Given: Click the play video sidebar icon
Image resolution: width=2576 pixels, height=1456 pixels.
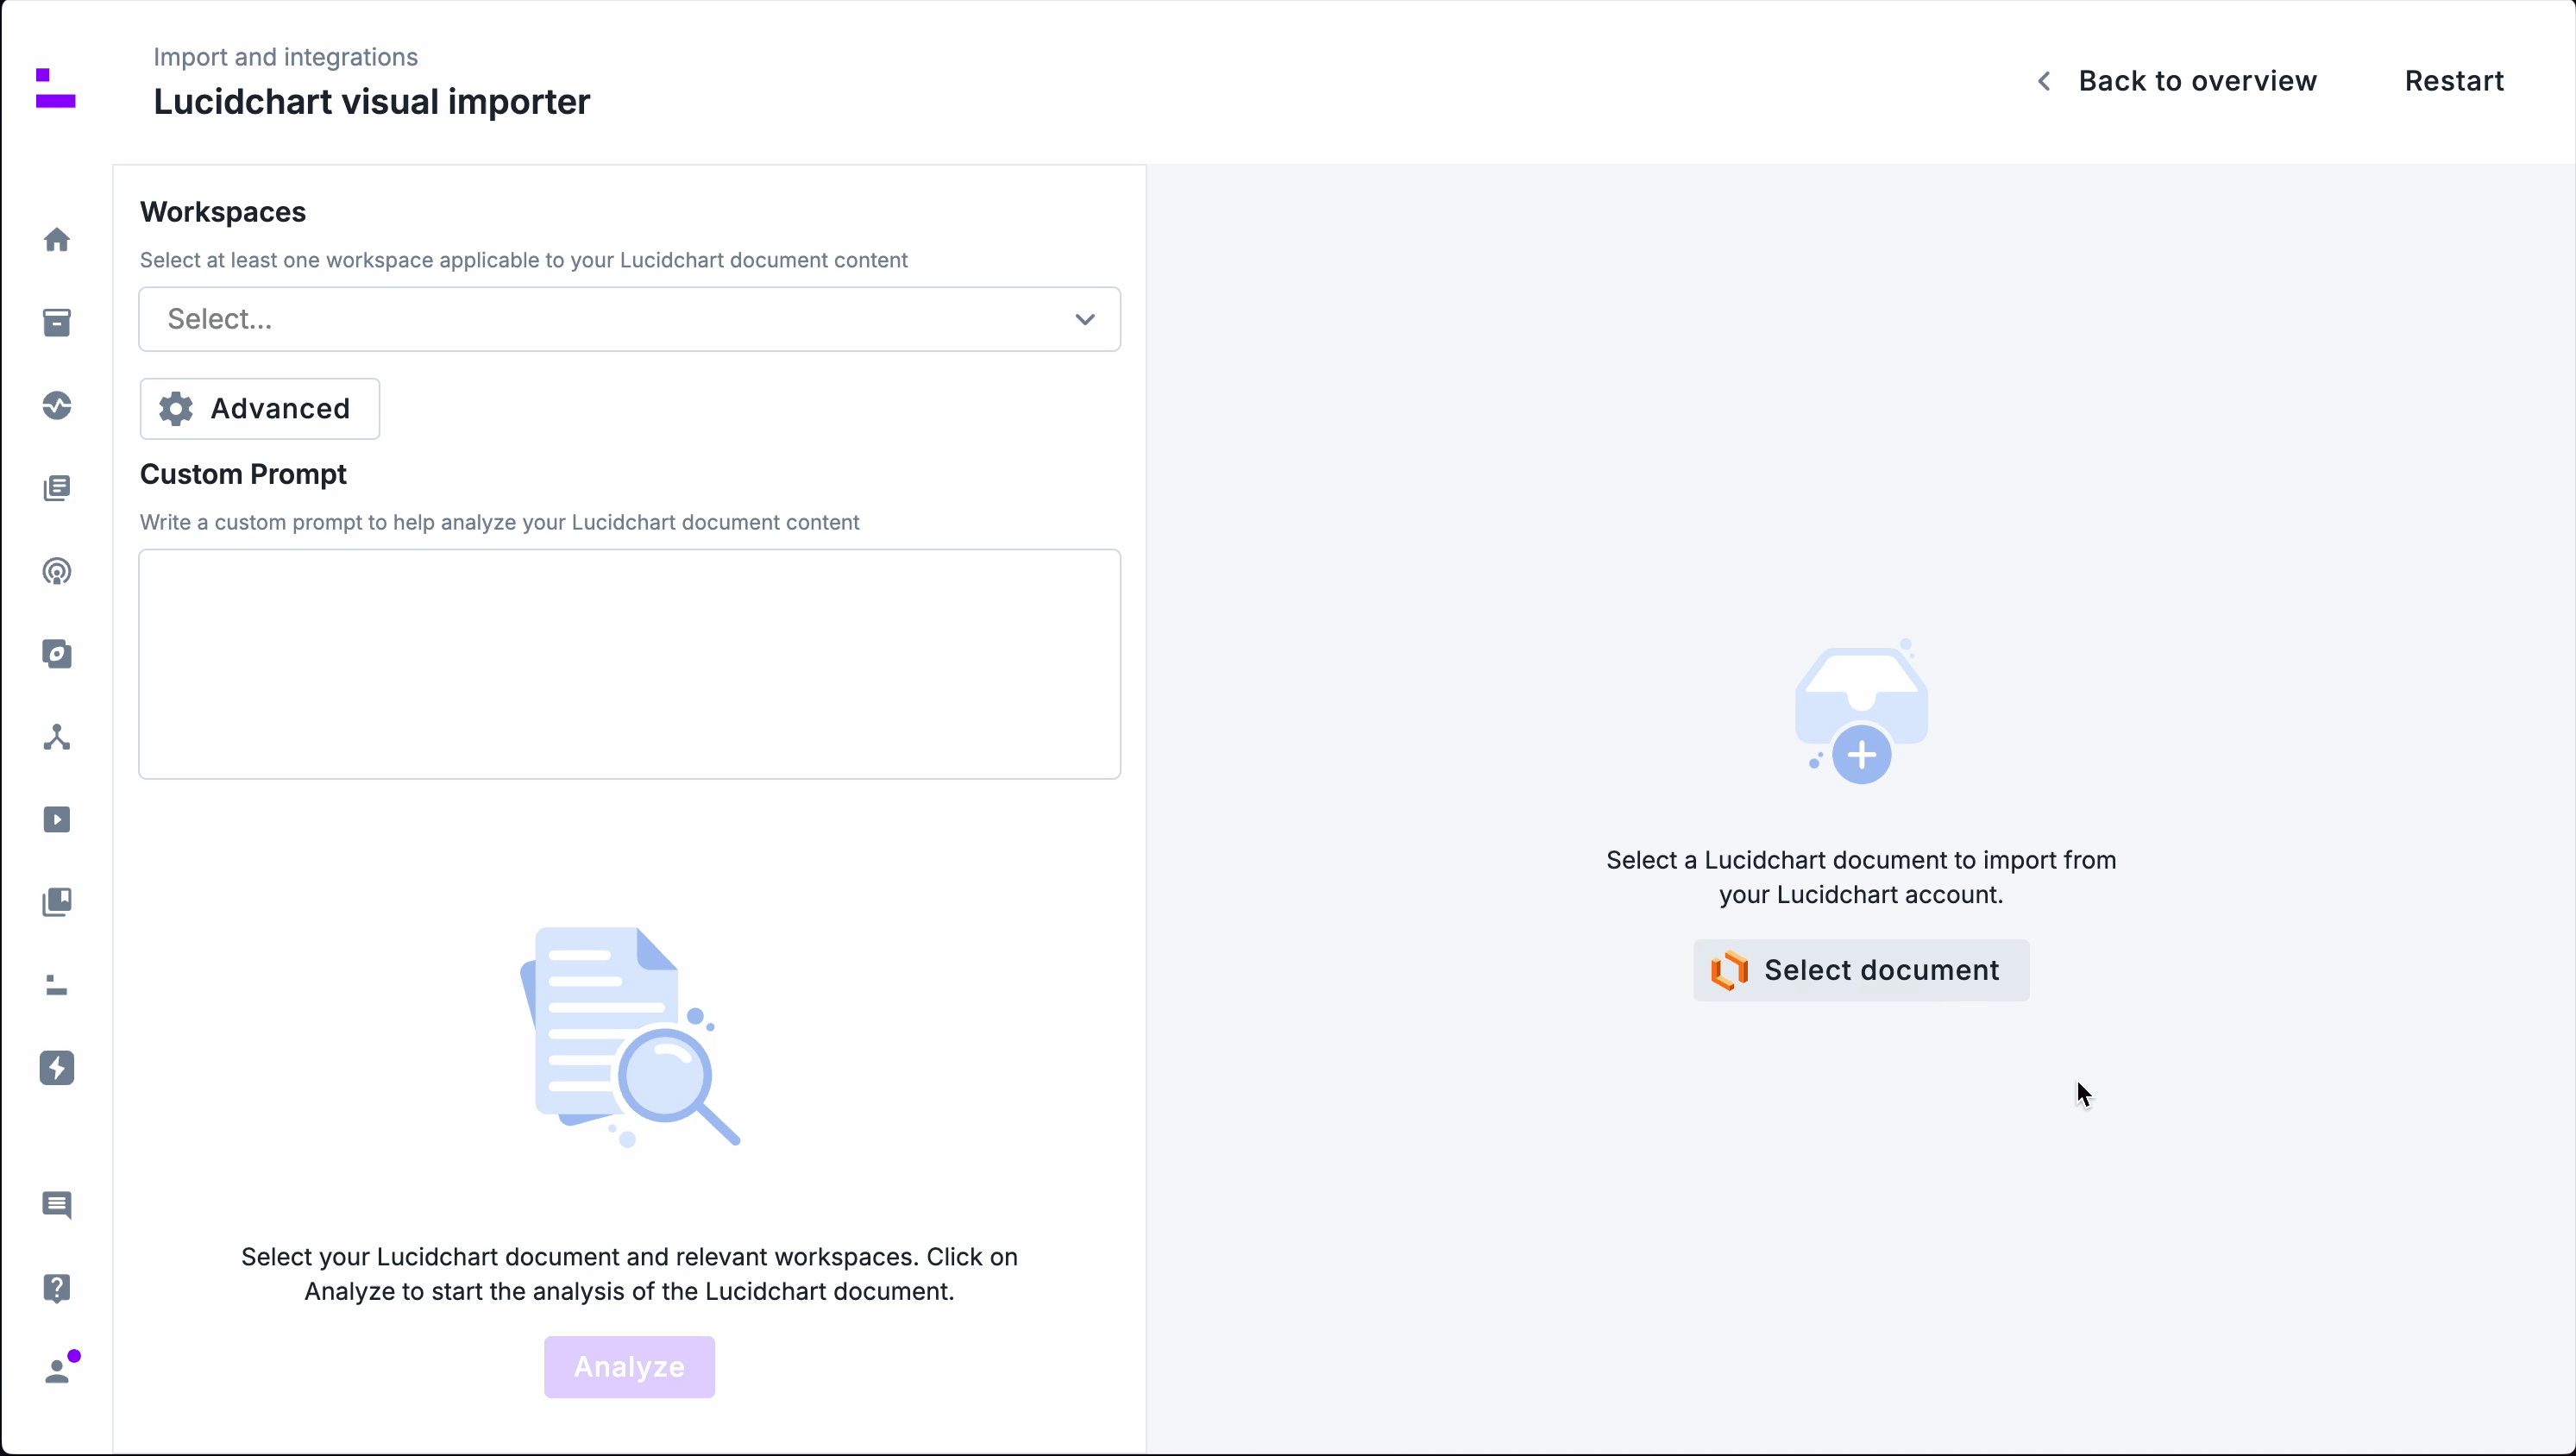Looking at the screenshot, I should point(57,820).
